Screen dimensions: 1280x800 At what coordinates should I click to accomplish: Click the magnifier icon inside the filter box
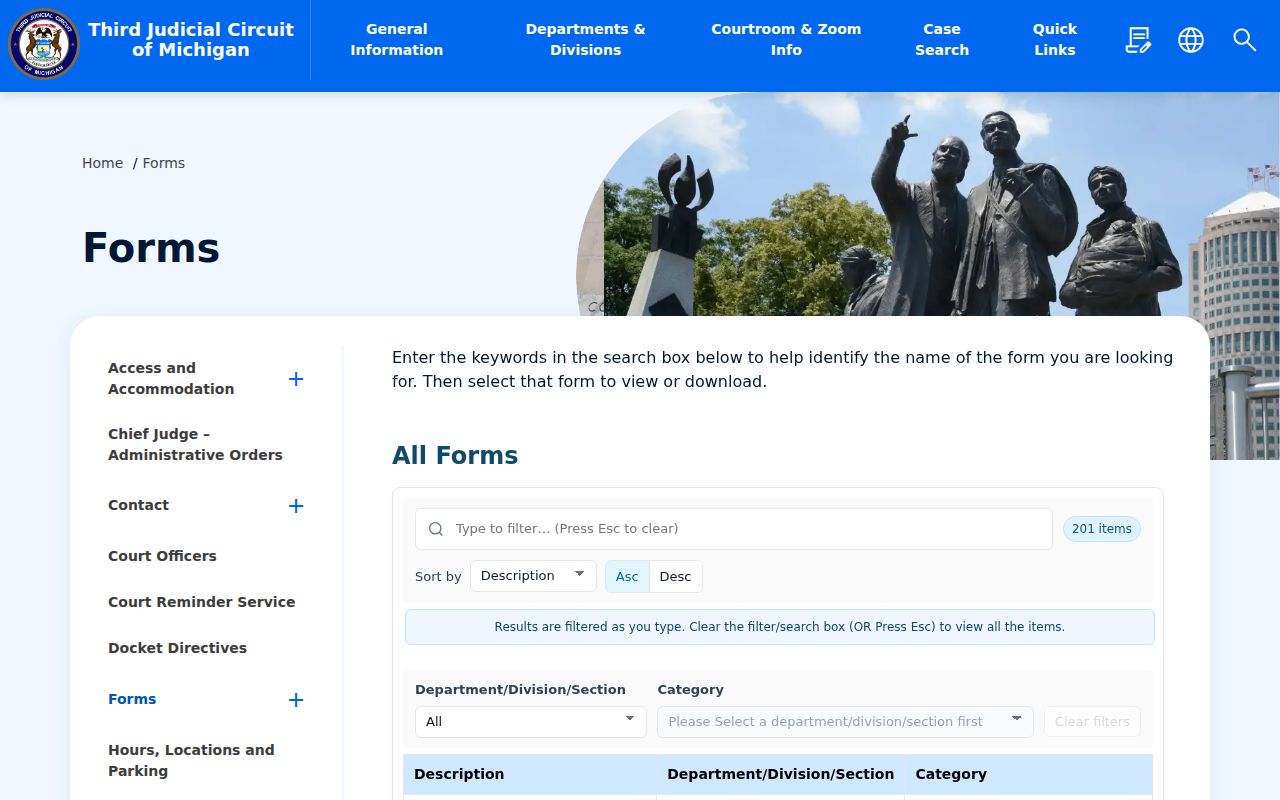pos(436,529)
